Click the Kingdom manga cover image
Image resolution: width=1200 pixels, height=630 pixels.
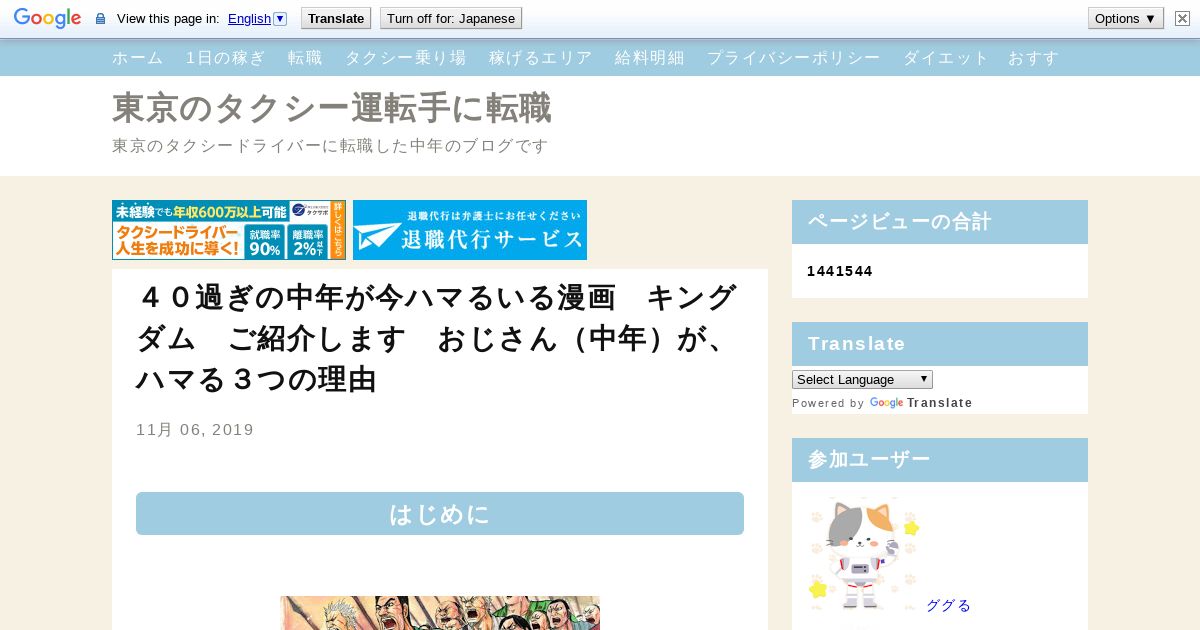440,613
